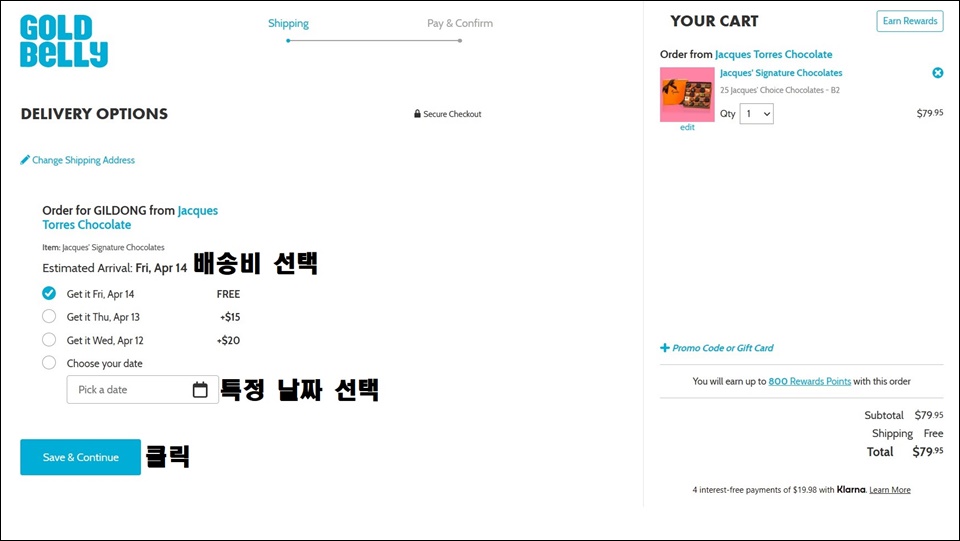Image resolution: width=960 pixels, height=541 pixels.
Task: Click Klarna Learn More link
Action: pos(890,490)
